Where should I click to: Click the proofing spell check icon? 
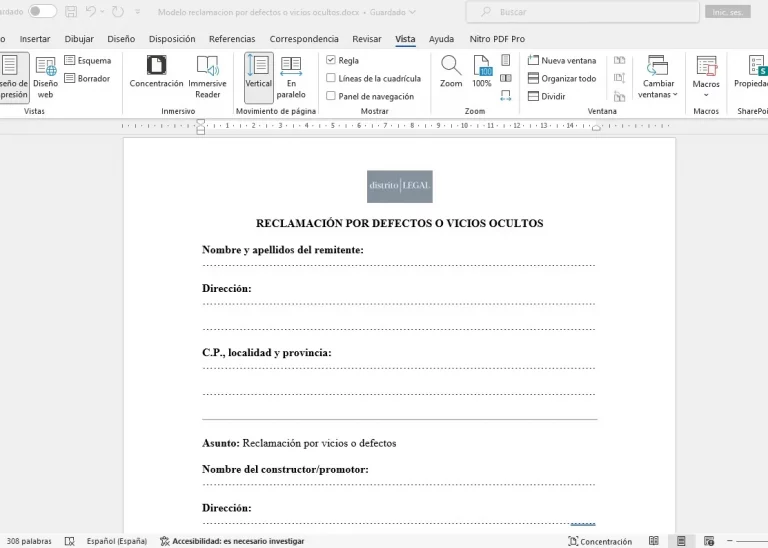(70, 541)
